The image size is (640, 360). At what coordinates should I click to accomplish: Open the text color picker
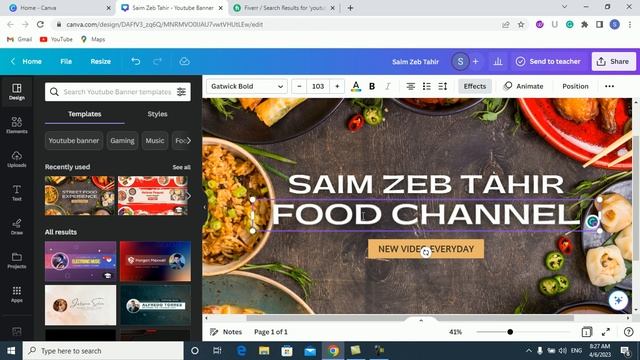click(356, 86)
